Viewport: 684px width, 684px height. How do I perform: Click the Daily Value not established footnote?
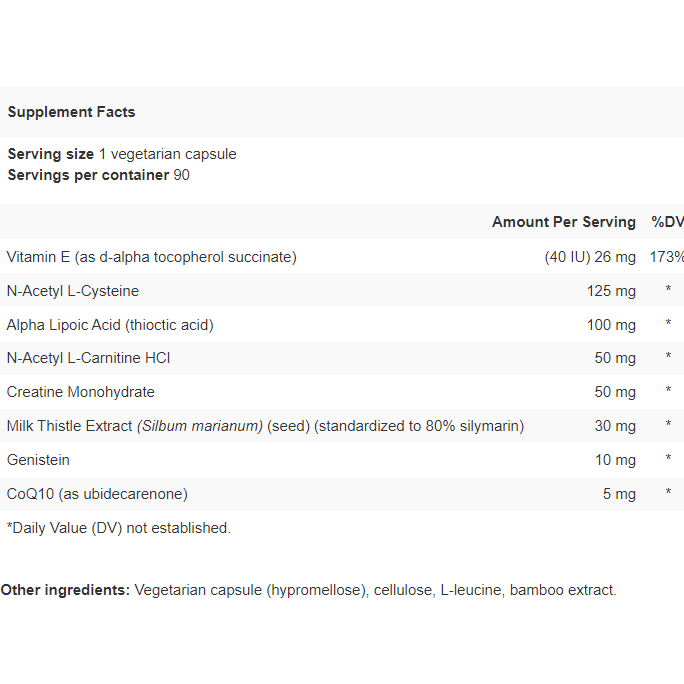point(119,528)
